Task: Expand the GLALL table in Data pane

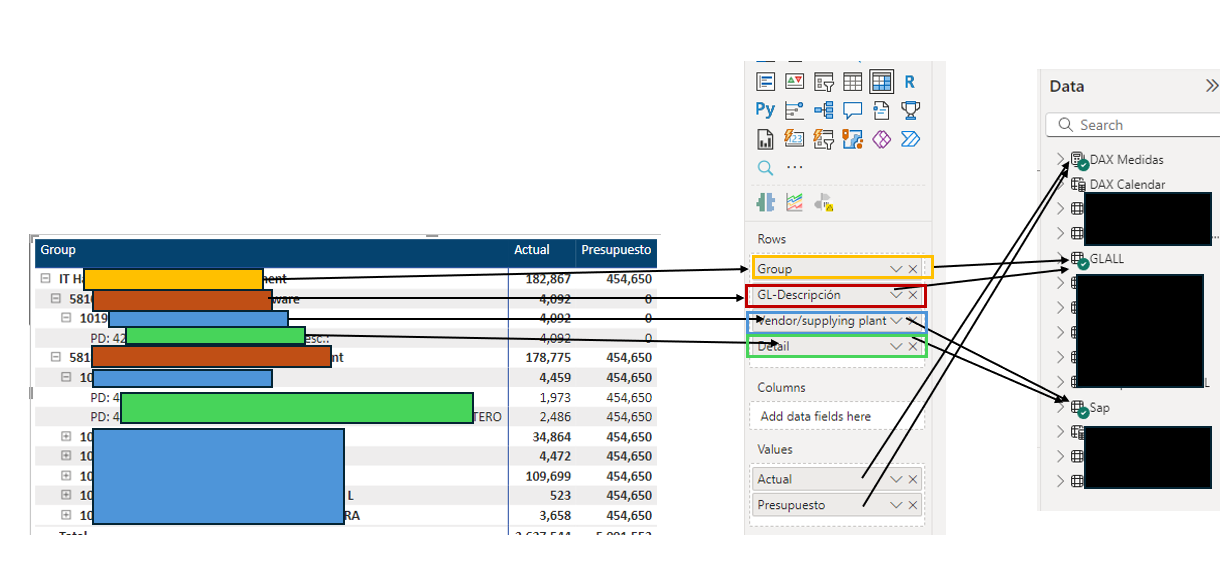Action: click(1060, 258)
